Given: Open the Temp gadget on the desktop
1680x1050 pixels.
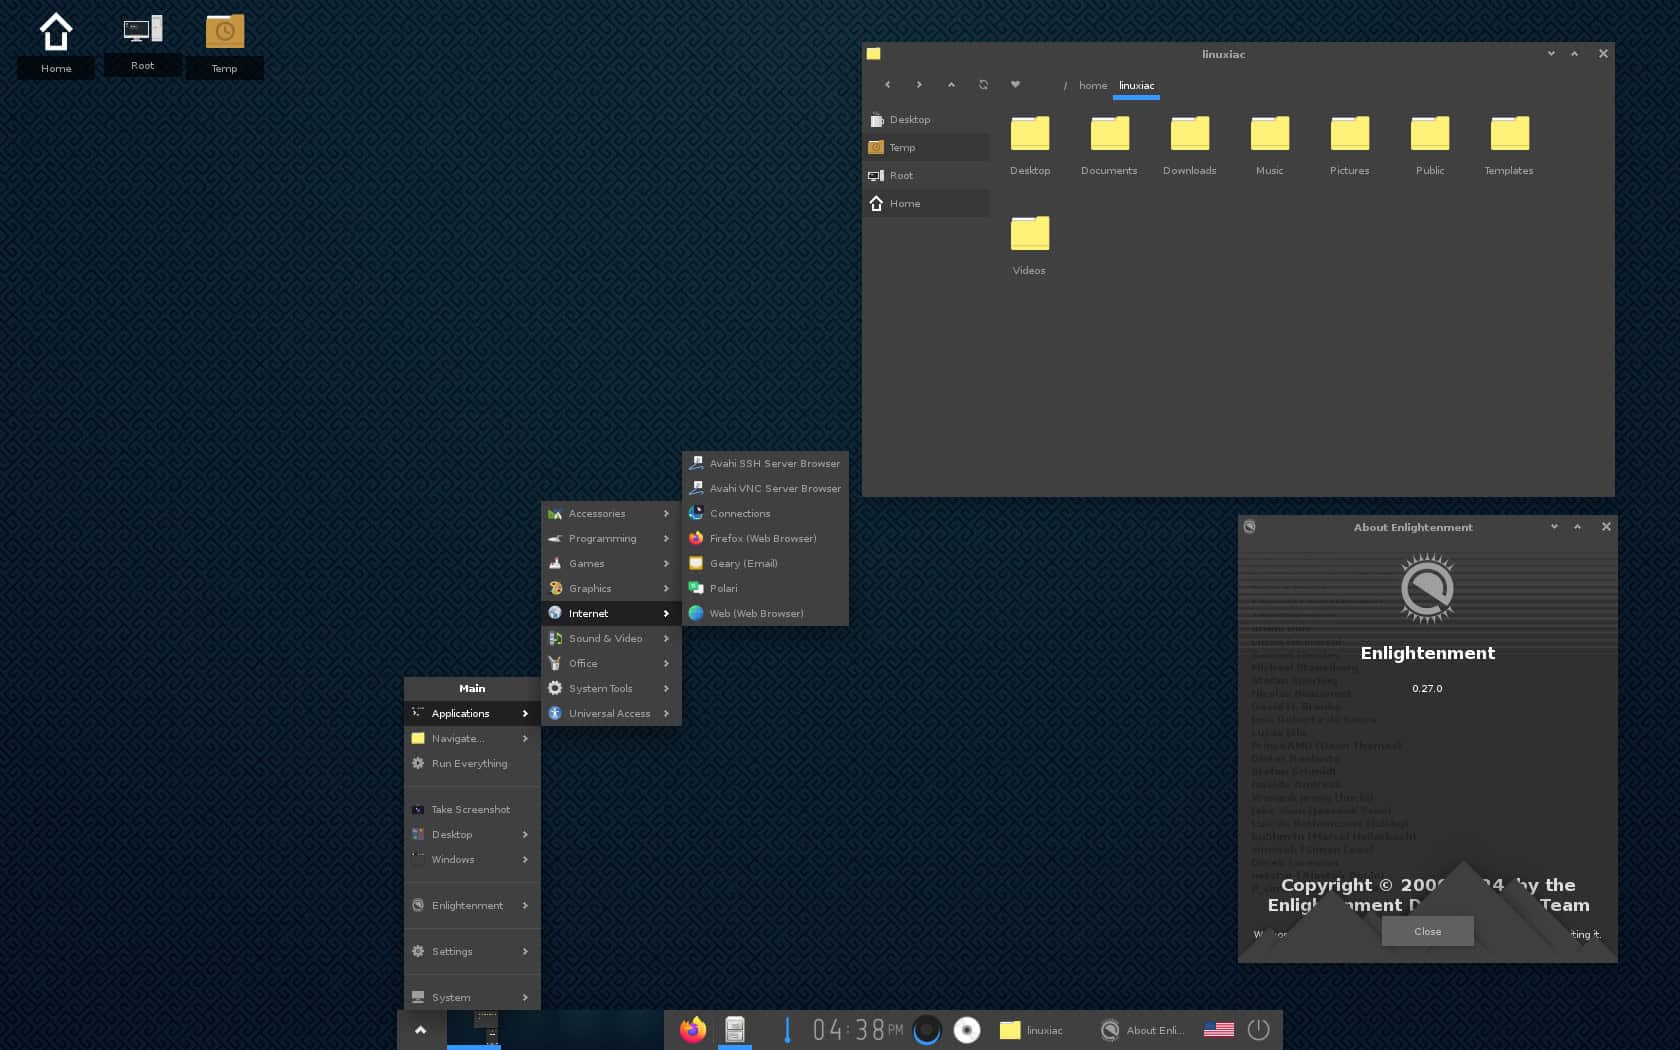Looking at the screenshot, I should [x=225, y=31].
